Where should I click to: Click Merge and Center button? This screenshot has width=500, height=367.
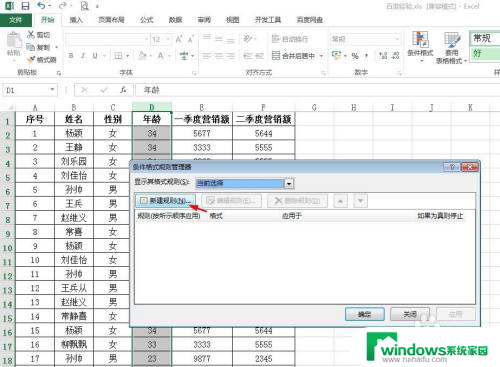[293, 56]
